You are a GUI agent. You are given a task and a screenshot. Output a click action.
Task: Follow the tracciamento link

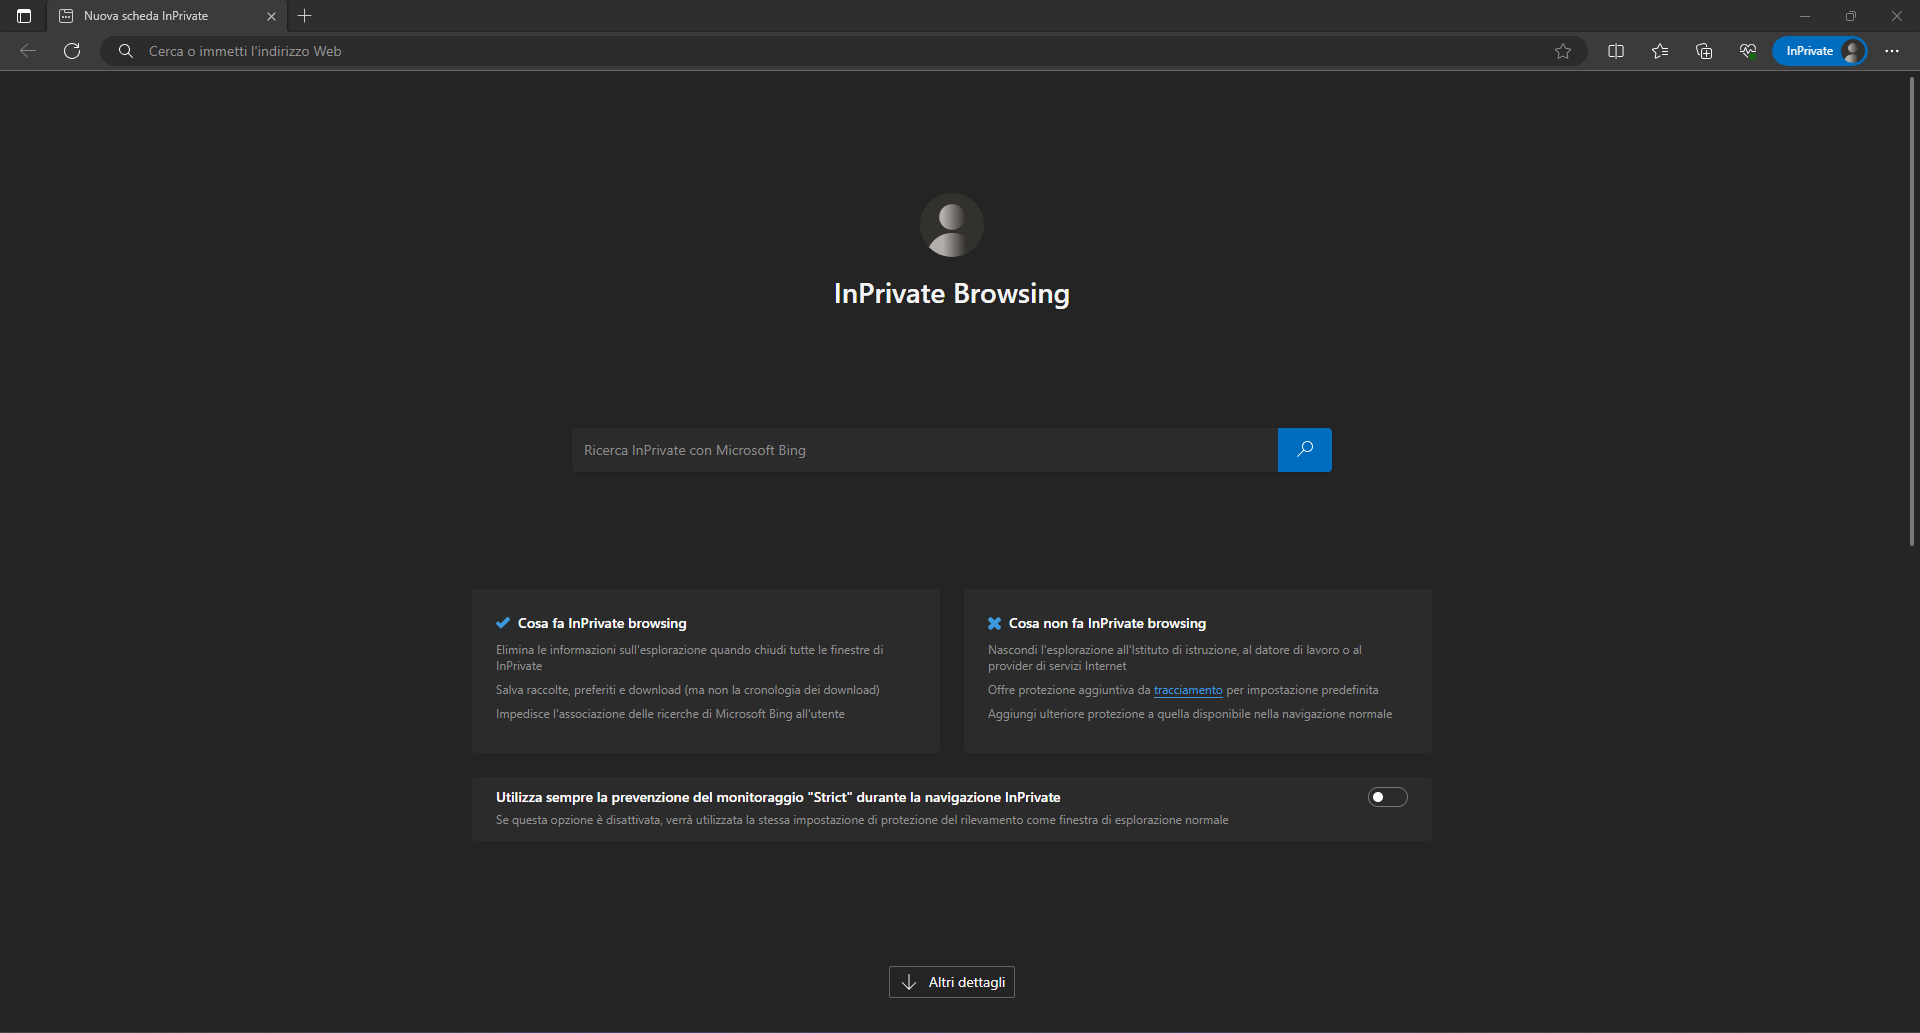tap(1188, 690)
